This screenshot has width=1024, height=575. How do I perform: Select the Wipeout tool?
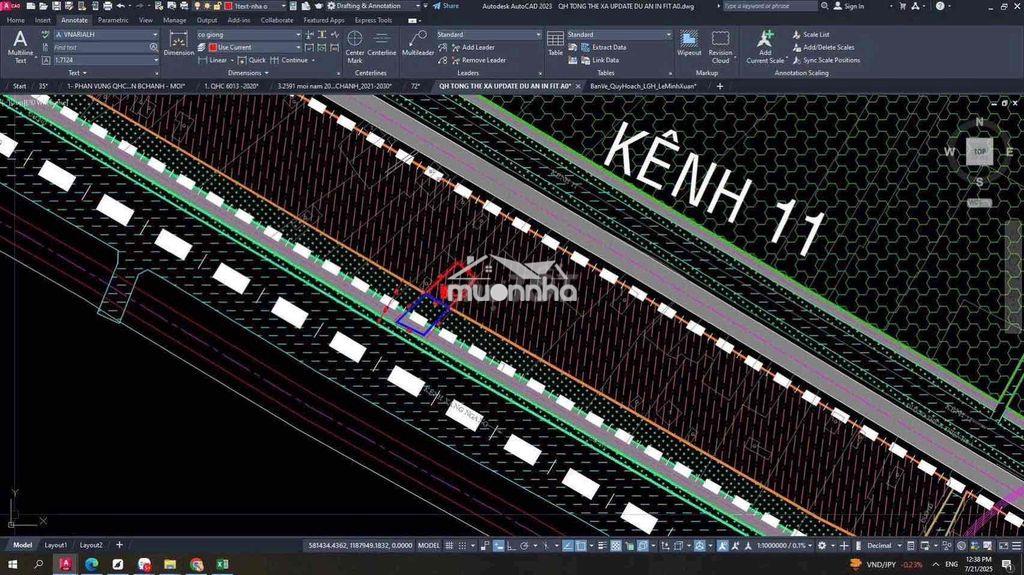click(x=689, y=44)
